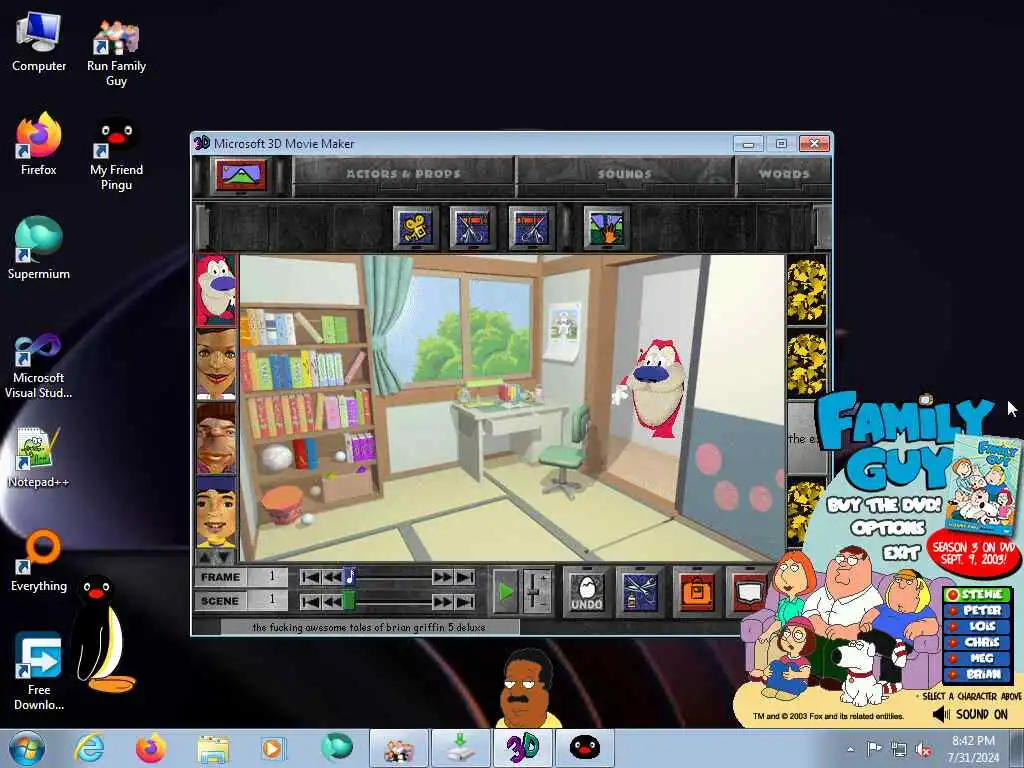Select the Run Family Guy desktop shortcut

click(116, 52)
